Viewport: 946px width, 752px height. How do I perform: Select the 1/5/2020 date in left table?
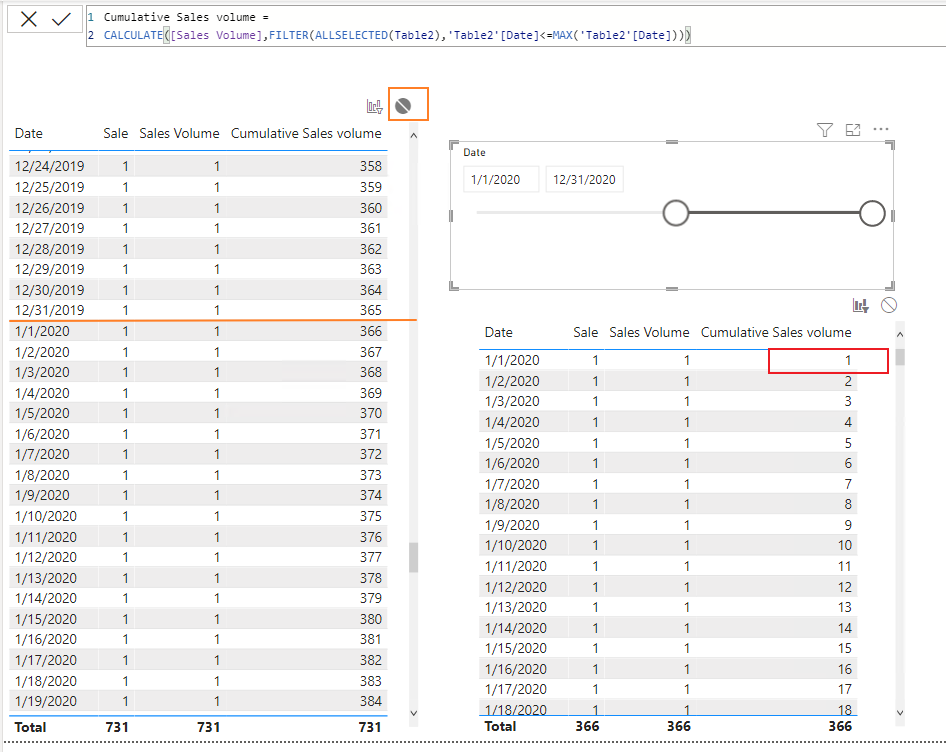42,413
